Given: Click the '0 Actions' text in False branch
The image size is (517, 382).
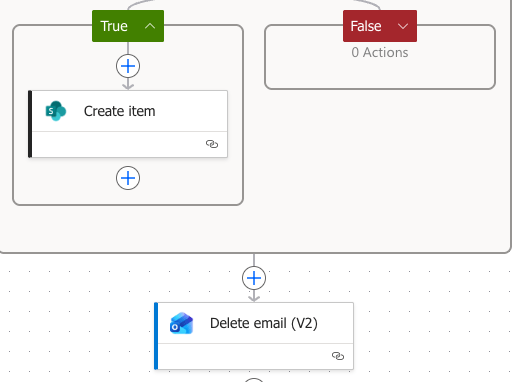Looking at the screenshot, I should coord(380,52).
